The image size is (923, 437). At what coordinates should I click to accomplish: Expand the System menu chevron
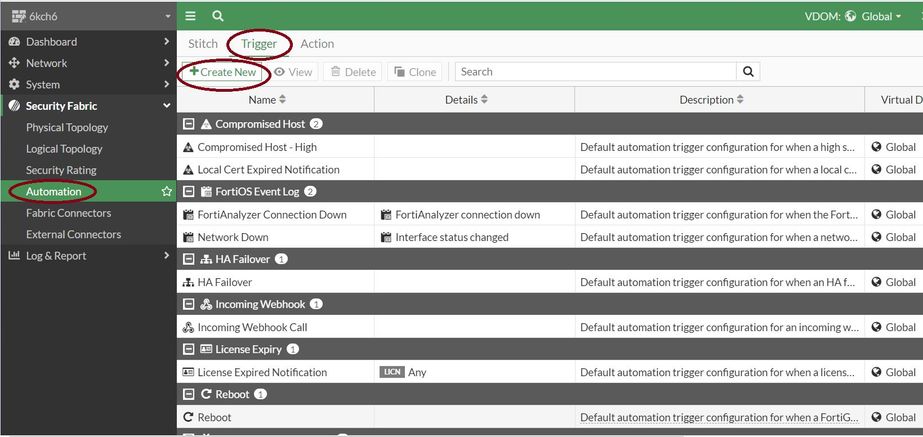[x=167, y=84]
